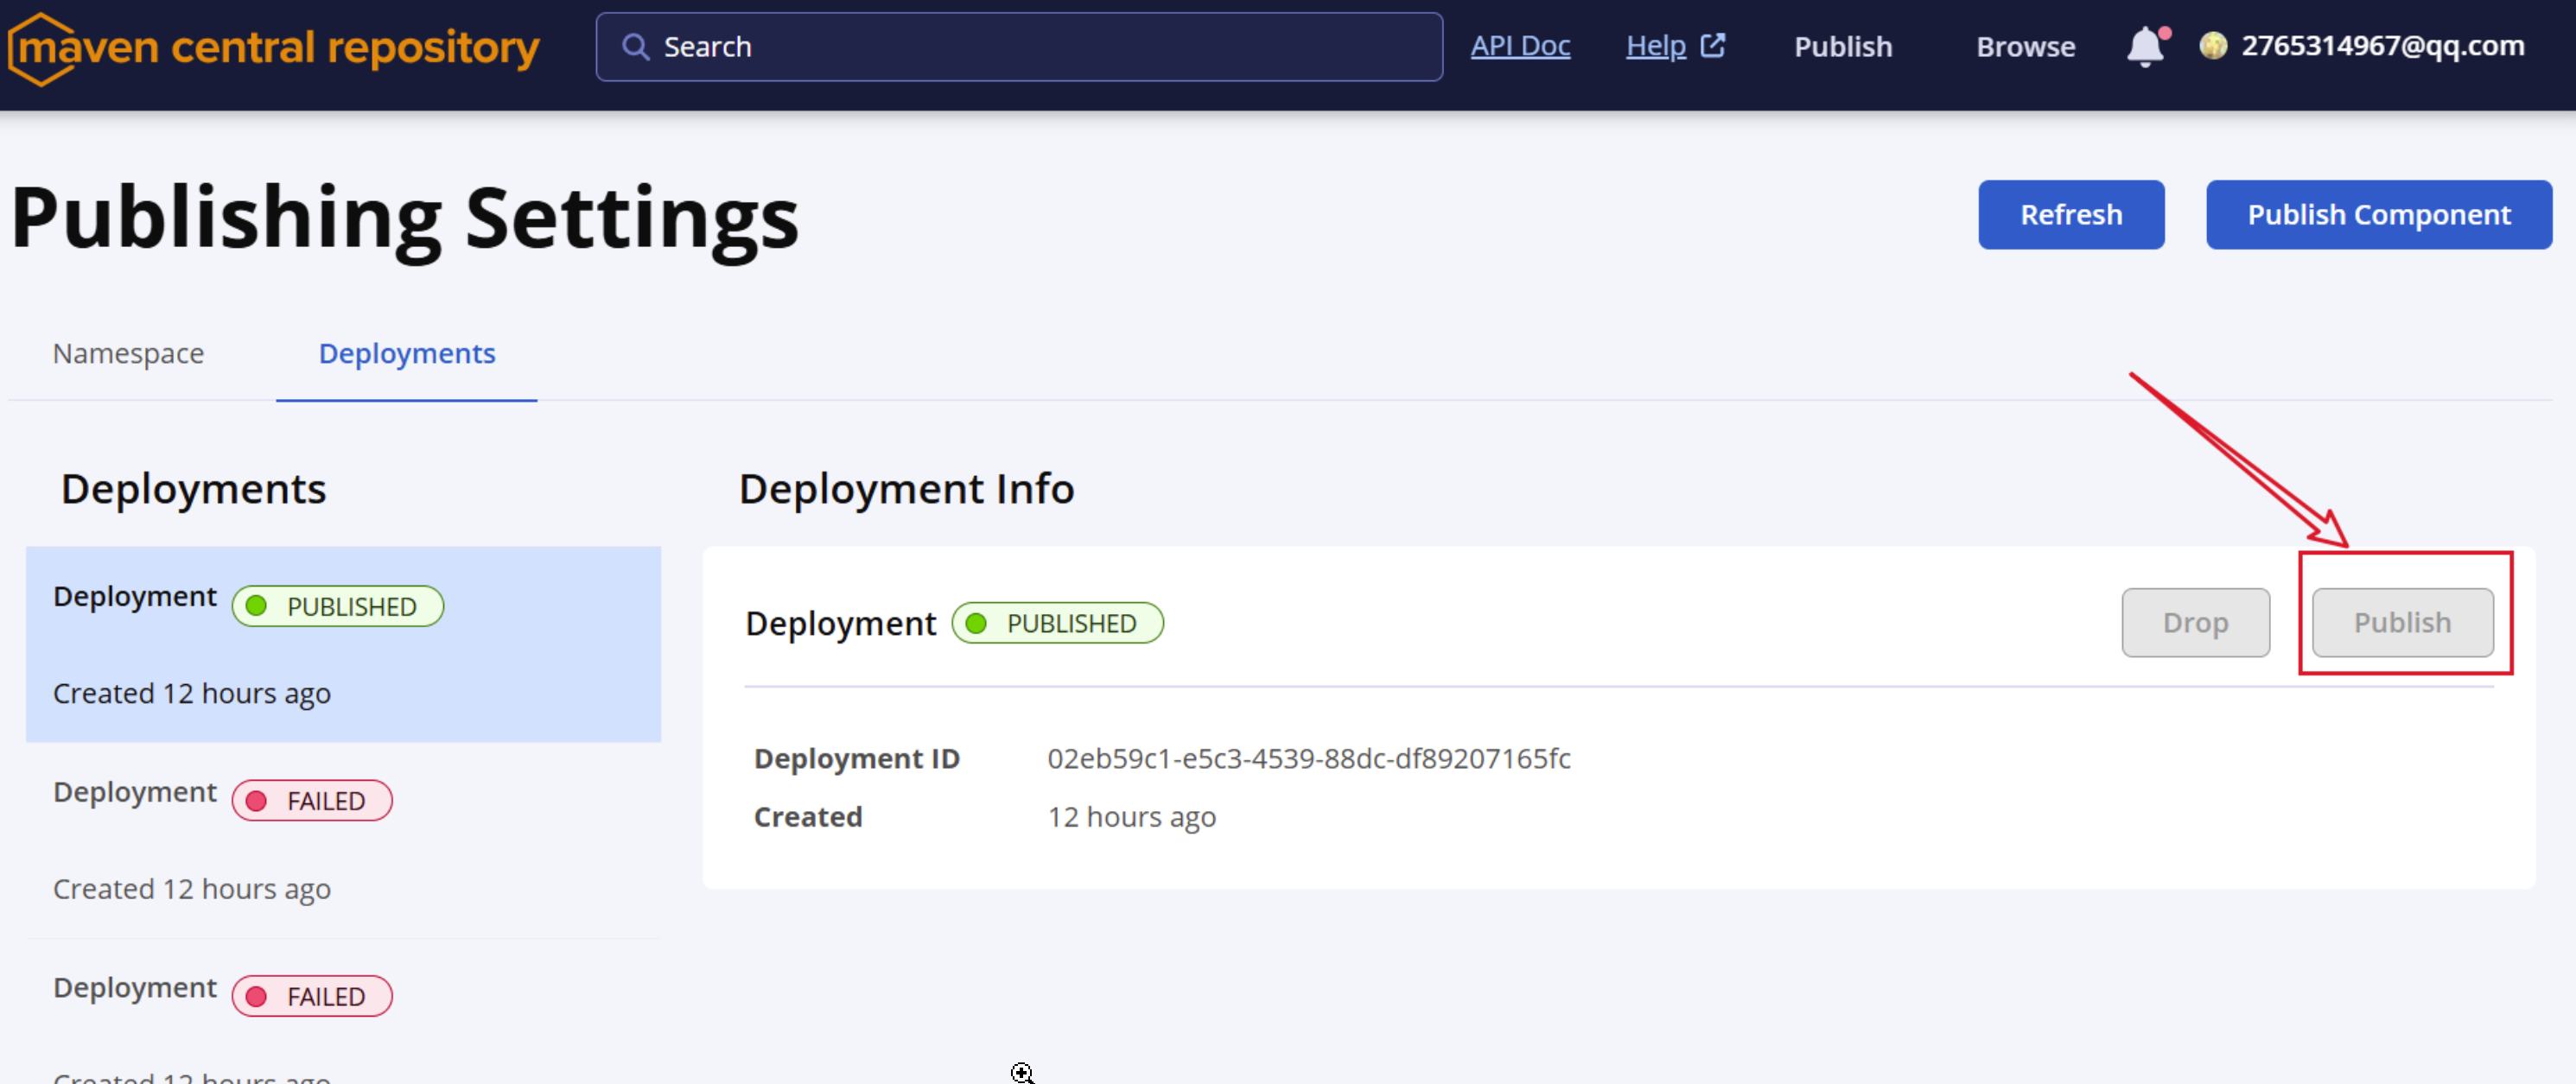Click the user avatar icon

[x=2213, y=46]
